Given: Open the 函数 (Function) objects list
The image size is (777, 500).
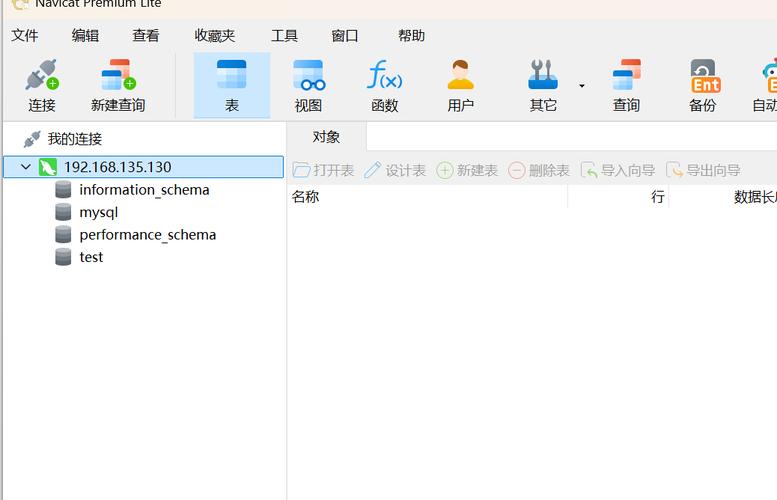Looking at the screenshot, I should [x=385, y=86].
